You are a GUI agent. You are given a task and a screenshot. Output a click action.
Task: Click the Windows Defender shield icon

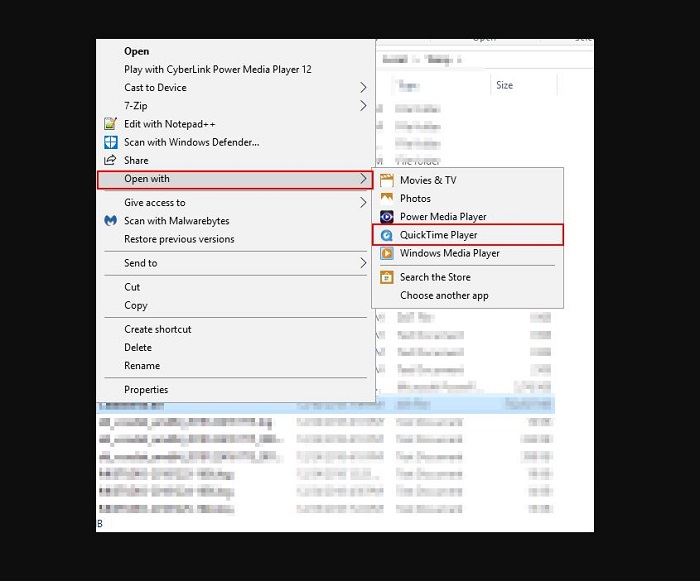click(110, 142)
